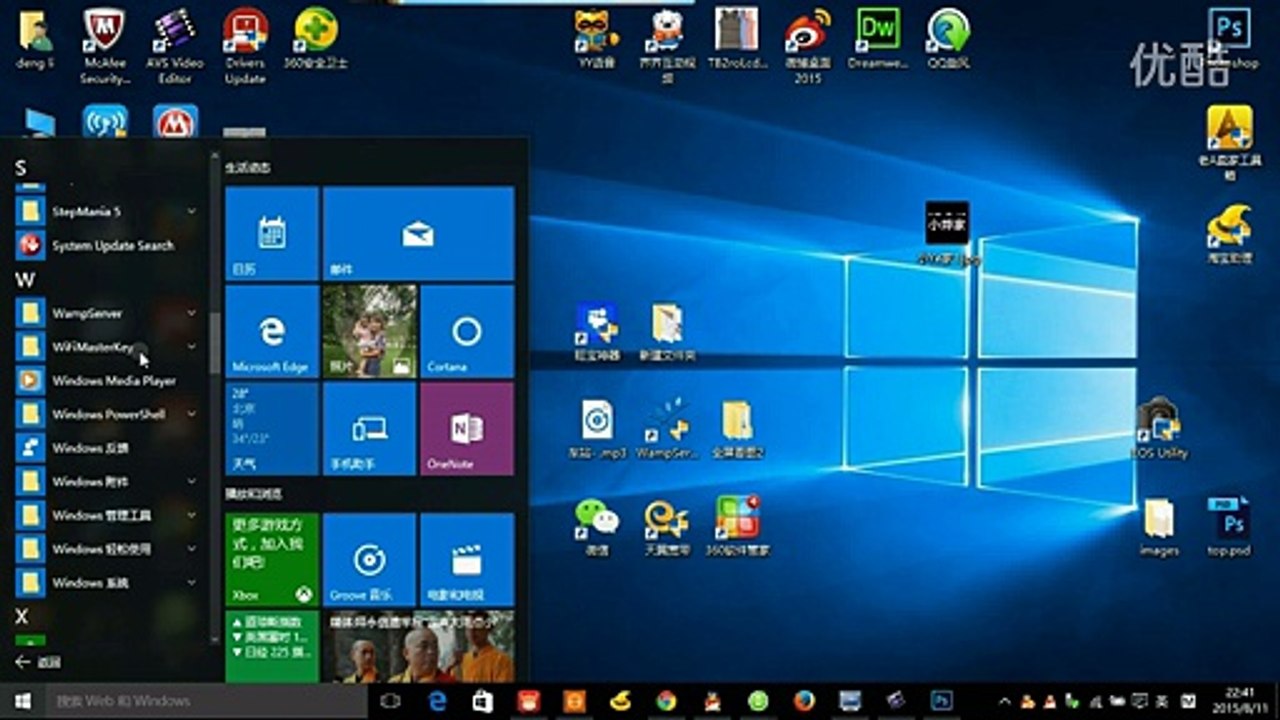
Task: Open the Cortana tile
Action: pyautogui.click(x=467, y=331)
